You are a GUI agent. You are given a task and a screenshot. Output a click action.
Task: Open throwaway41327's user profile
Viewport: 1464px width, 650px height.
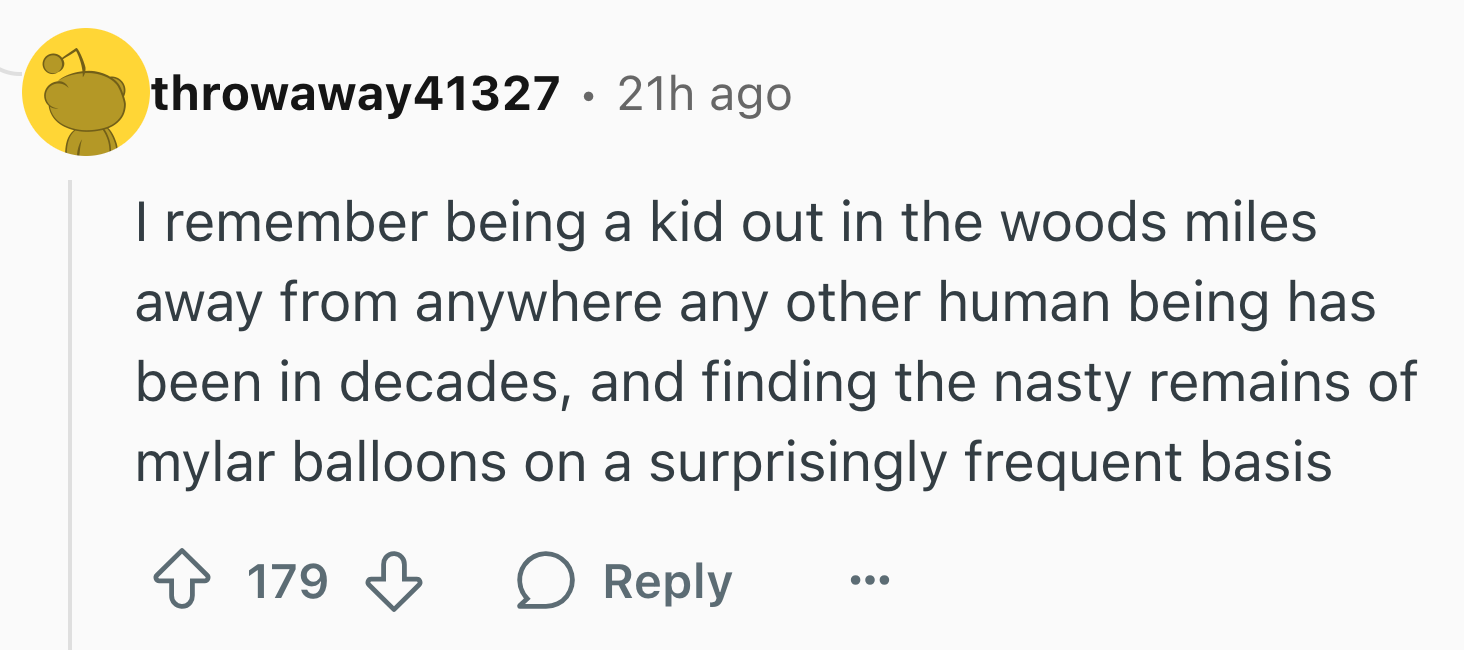tap(355, 94)
